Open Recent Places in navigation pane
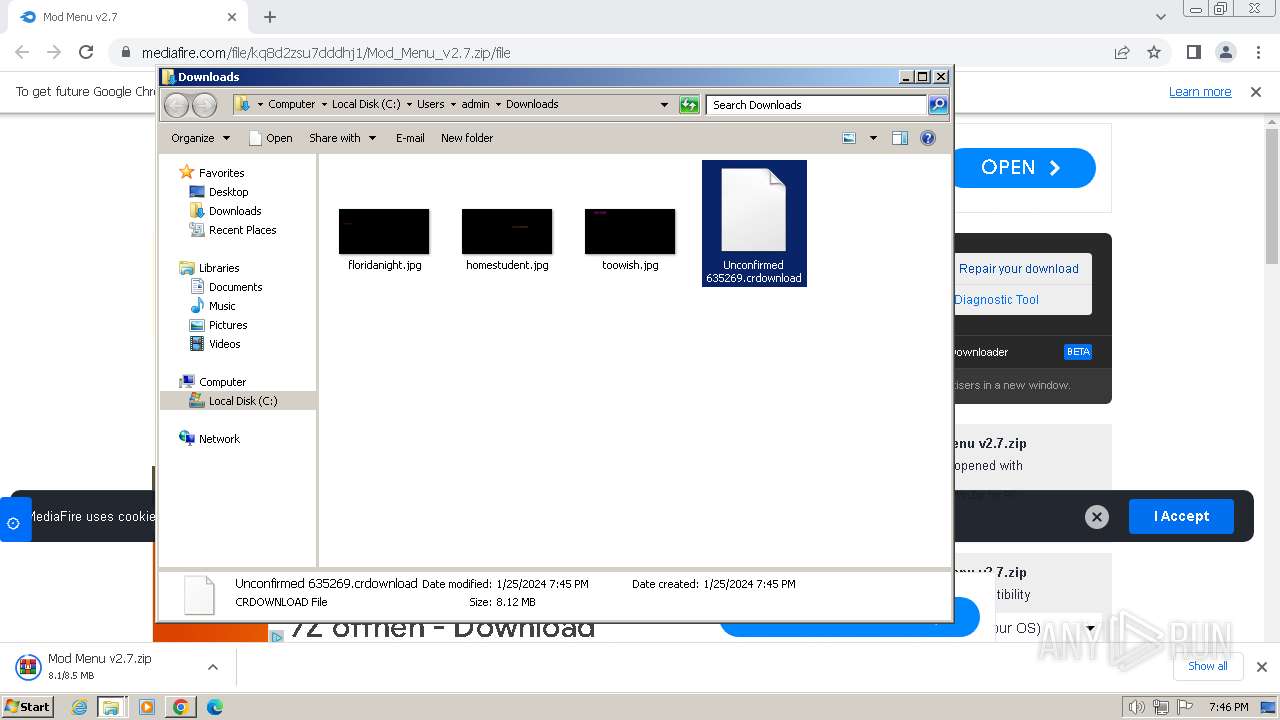 coord(242,230)
